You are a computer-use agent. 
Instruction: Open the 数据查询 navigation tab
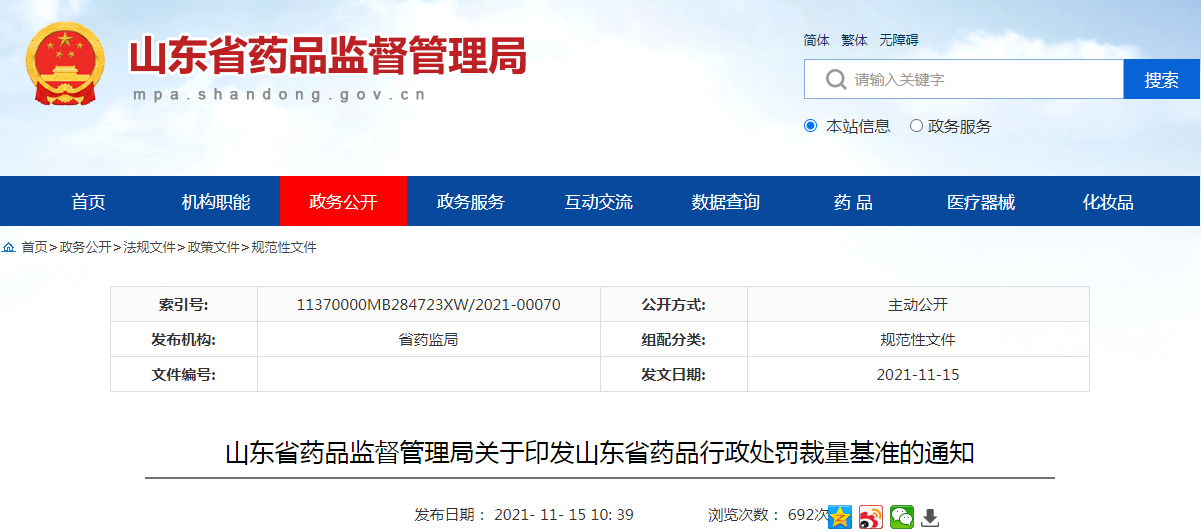coord(726,202)
